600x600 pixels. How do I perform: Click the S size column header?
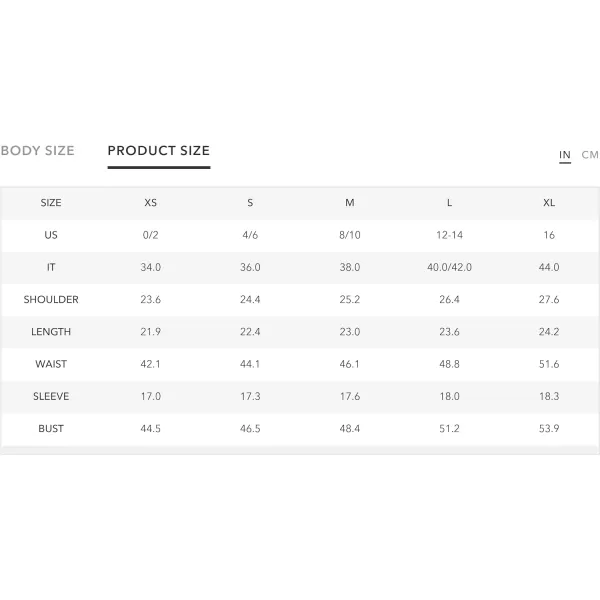point(250,203)
